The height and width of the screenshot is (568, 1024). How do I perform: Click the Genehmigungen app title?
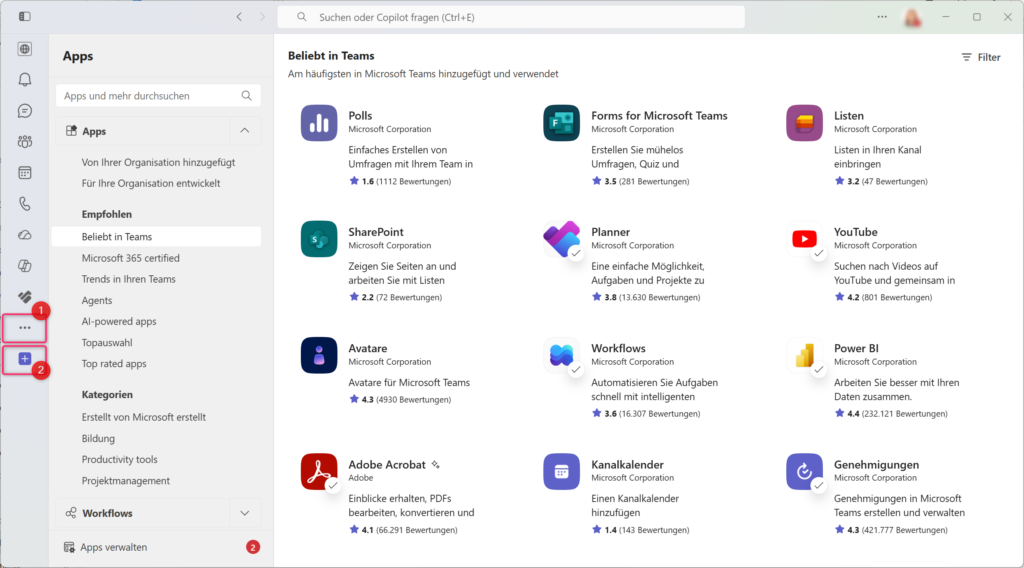876,465
